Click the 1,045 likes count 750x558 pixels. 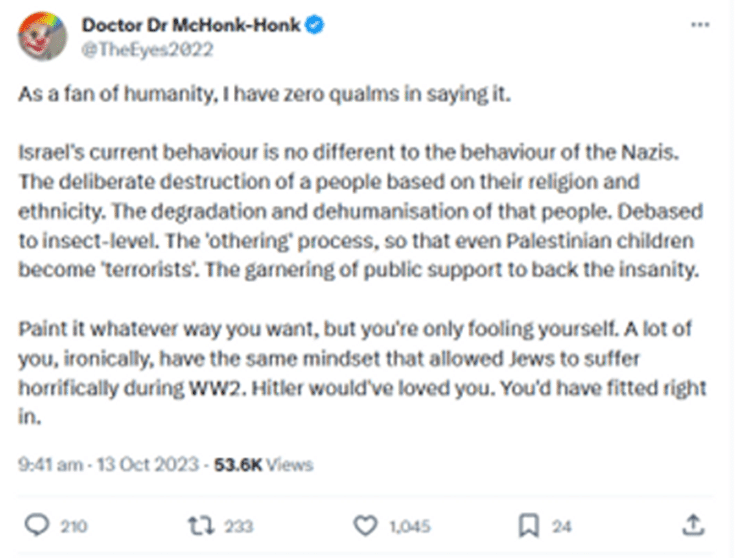(x=410, y=526)
